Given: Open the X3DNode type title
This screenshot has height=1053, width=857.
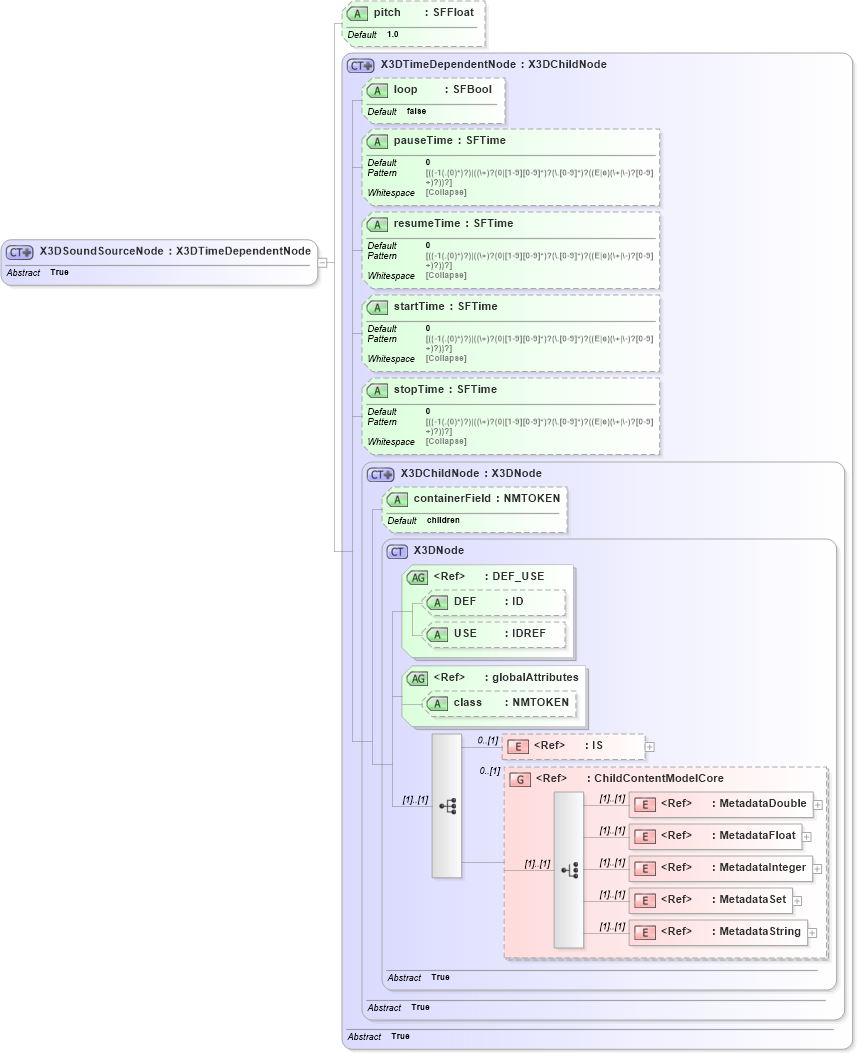Looking at the screenshot, I should (439, 551).
